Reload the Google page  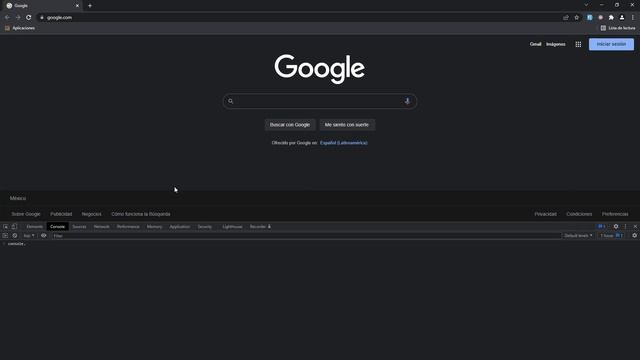(29, 18)
